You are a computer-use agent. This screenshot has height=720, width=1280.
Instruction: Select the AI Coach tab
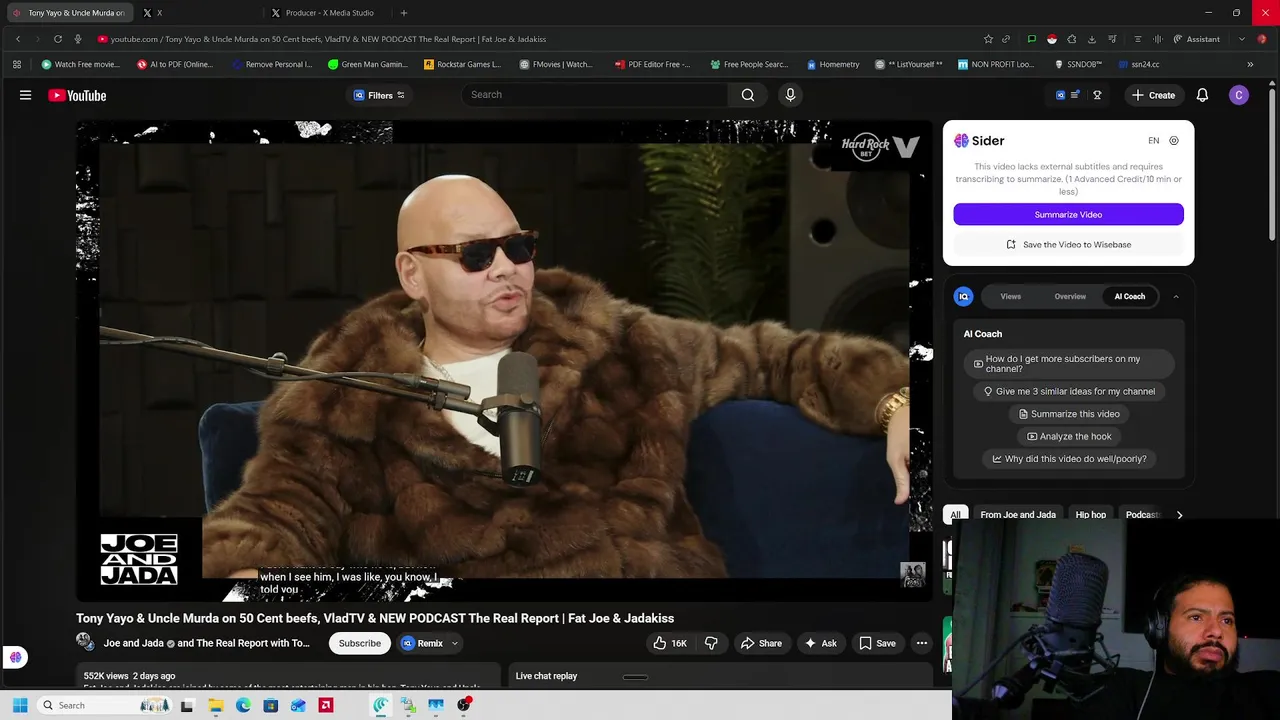tap(1130, 296)
